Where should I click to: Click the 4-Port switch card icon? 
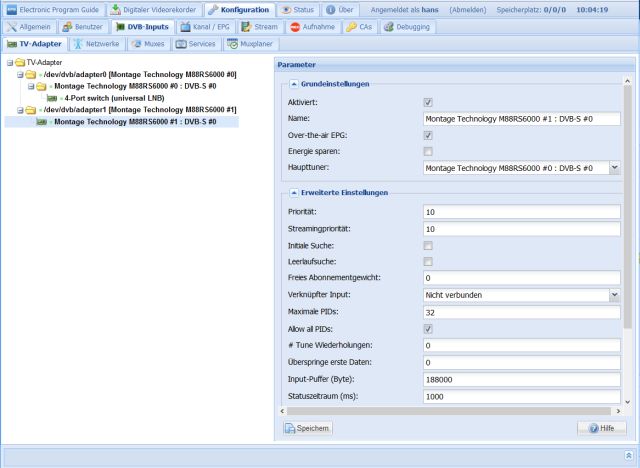(x=52, y=98)
